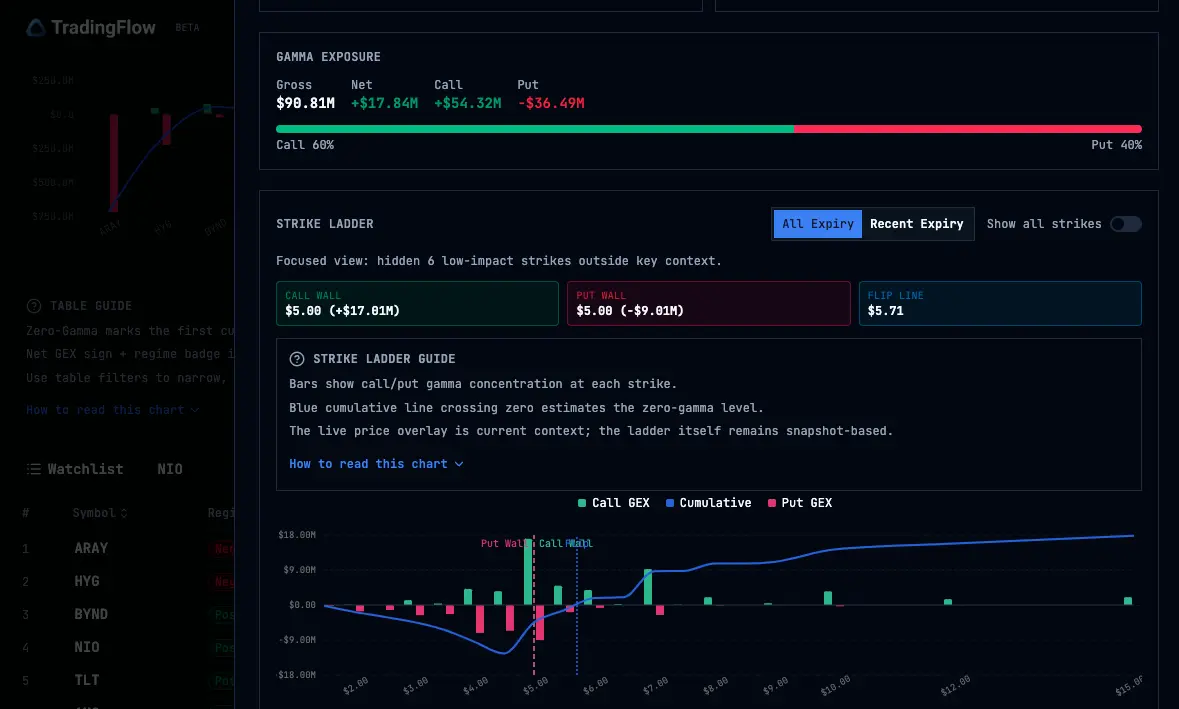Click the Flip Line $5.71 card
This screenshot has width=1179, height=709.
(x=999, y=304)
